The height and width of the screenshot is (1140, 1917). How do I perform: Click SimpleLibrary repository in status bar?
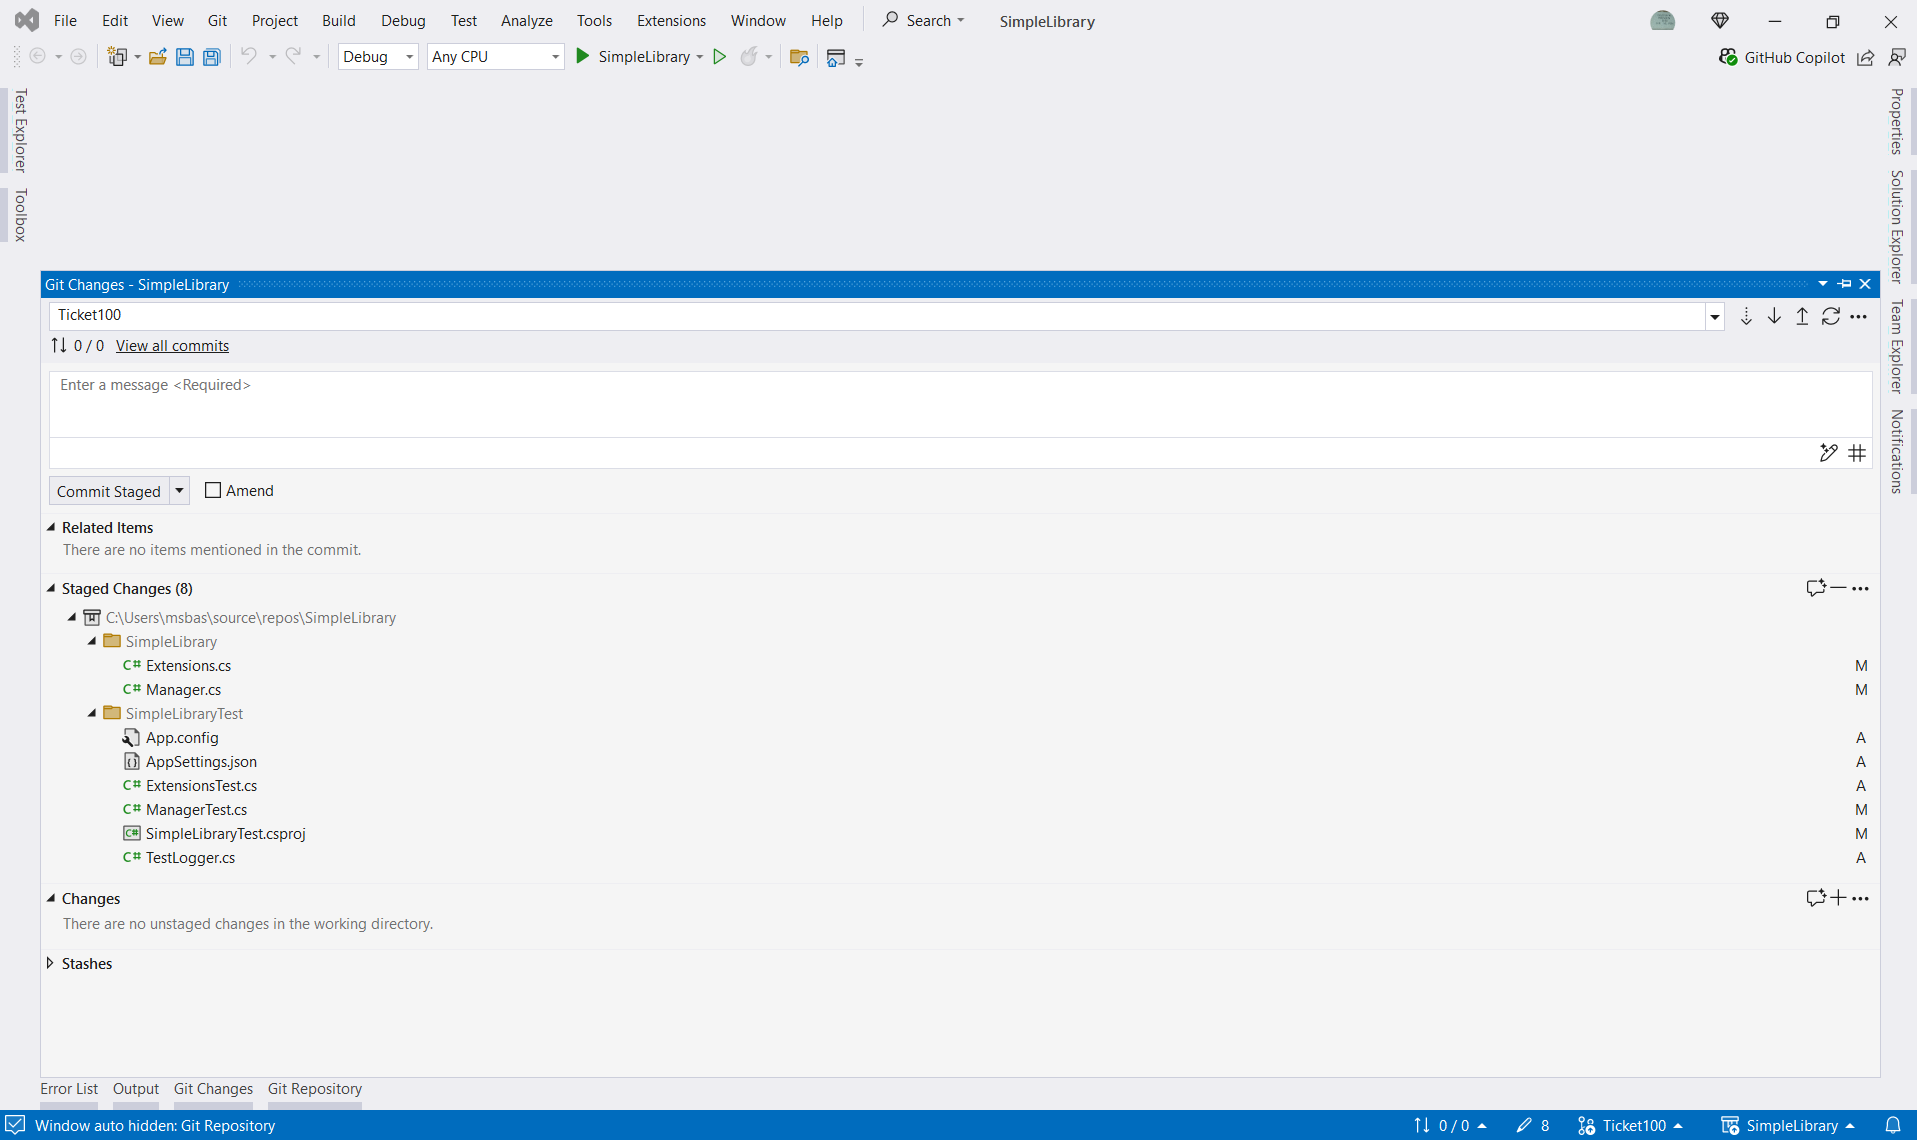(1787, 1125)
